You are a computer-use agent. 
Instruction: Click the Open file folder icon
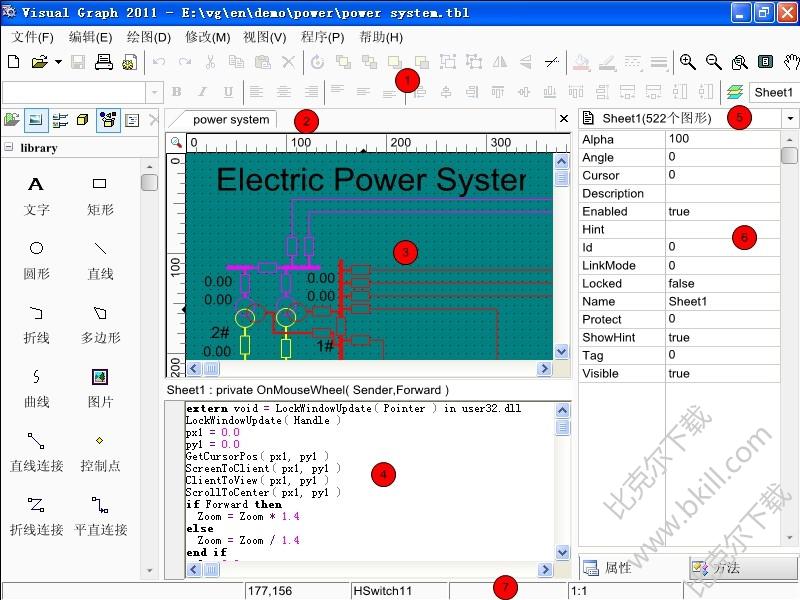click(39, 62)
